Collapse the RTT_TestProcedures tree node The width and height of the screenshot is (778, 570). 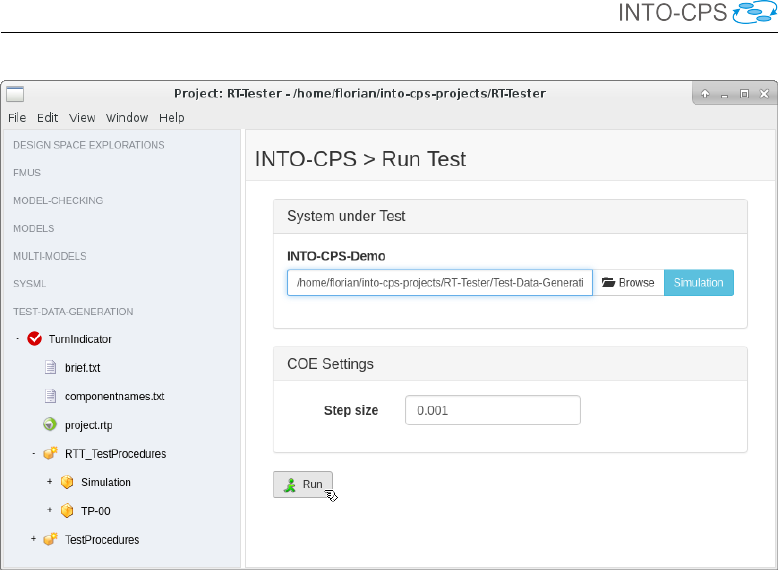[x=34, y=453]
